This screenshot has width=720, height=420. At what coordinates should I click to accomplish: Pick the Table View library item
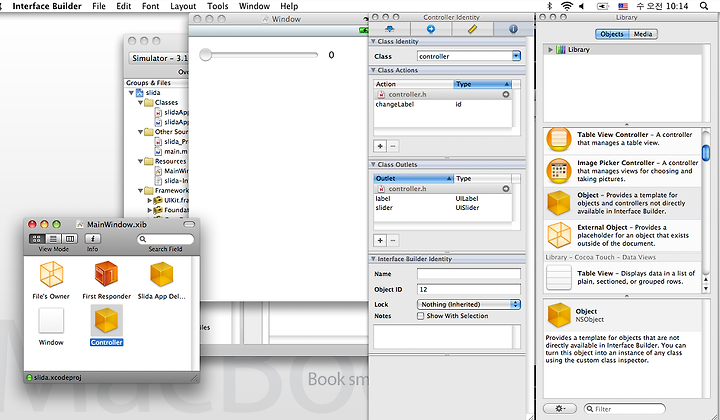click(623, 277)
